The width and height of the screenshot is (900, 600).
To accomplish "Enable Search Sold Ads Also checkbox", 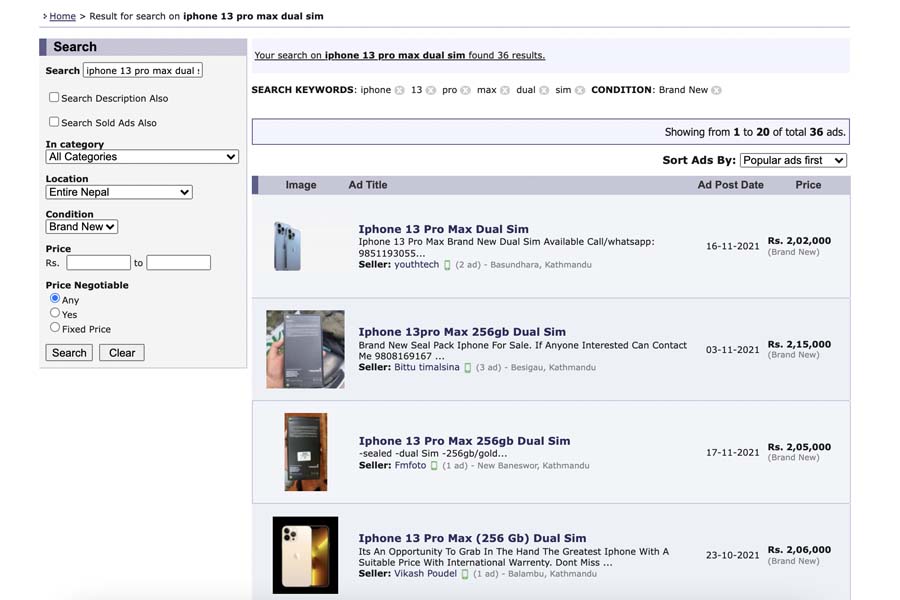I will pyautogui.click(x=54, y=122).
